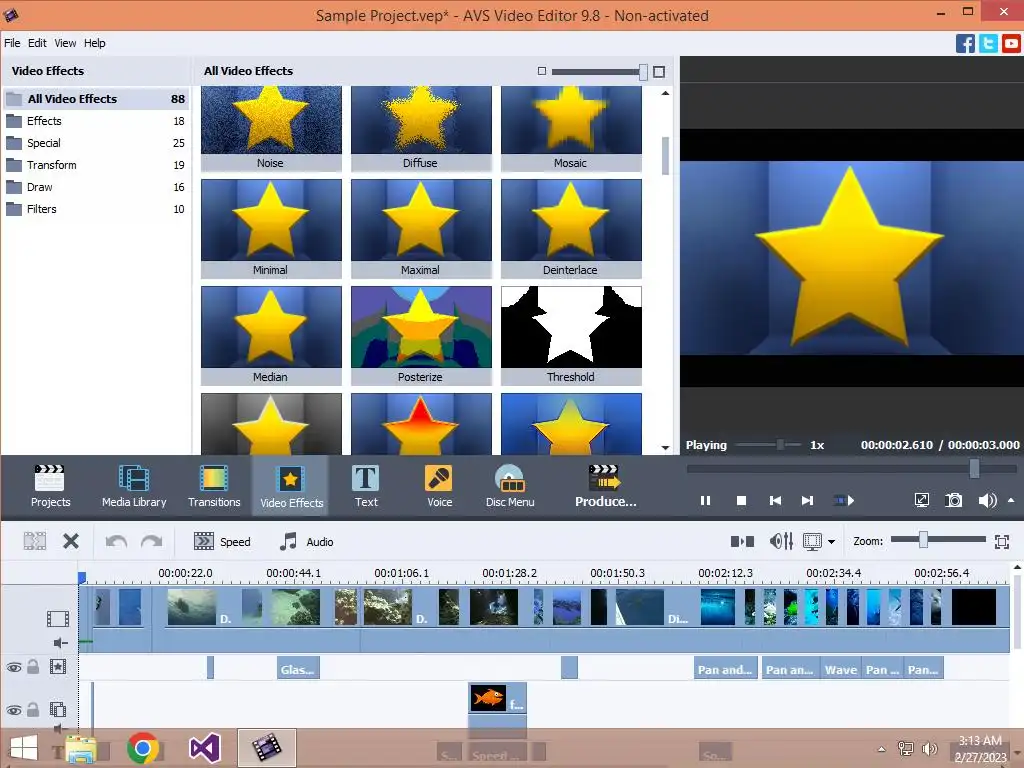Viewport: 1024px width, 768px height.
Task: Click the undo arrow
Action: coord(116,541)
